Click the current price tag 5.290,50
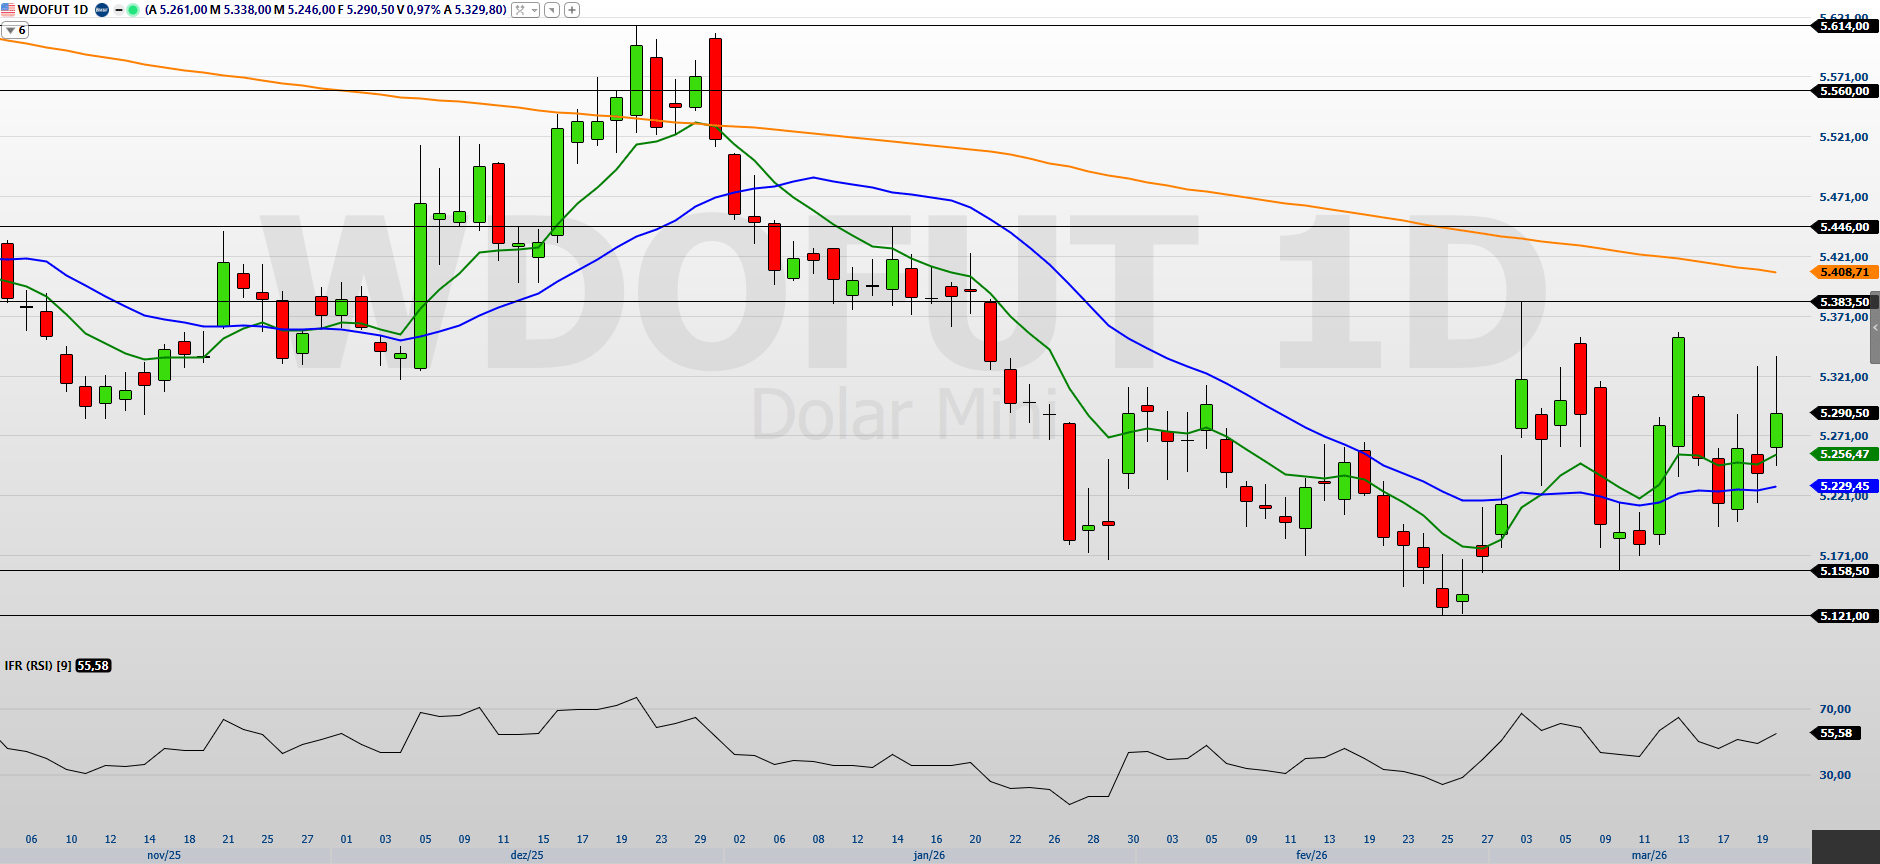The image size is (1880, 864). coord(1843,413)
